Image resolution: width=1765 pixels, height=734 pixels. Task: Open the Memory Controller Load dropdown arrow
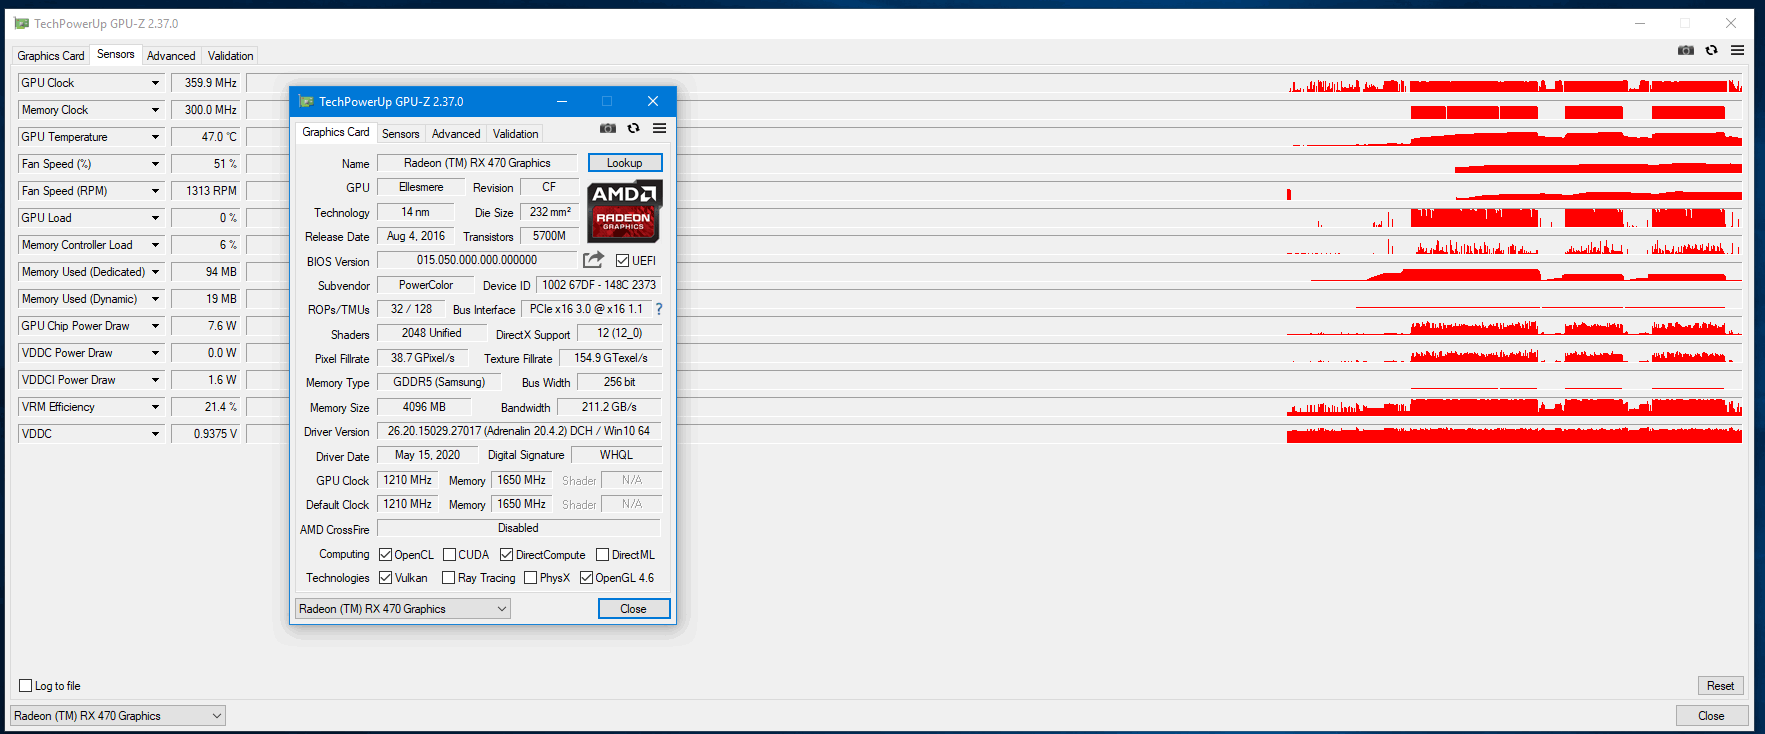155,245
